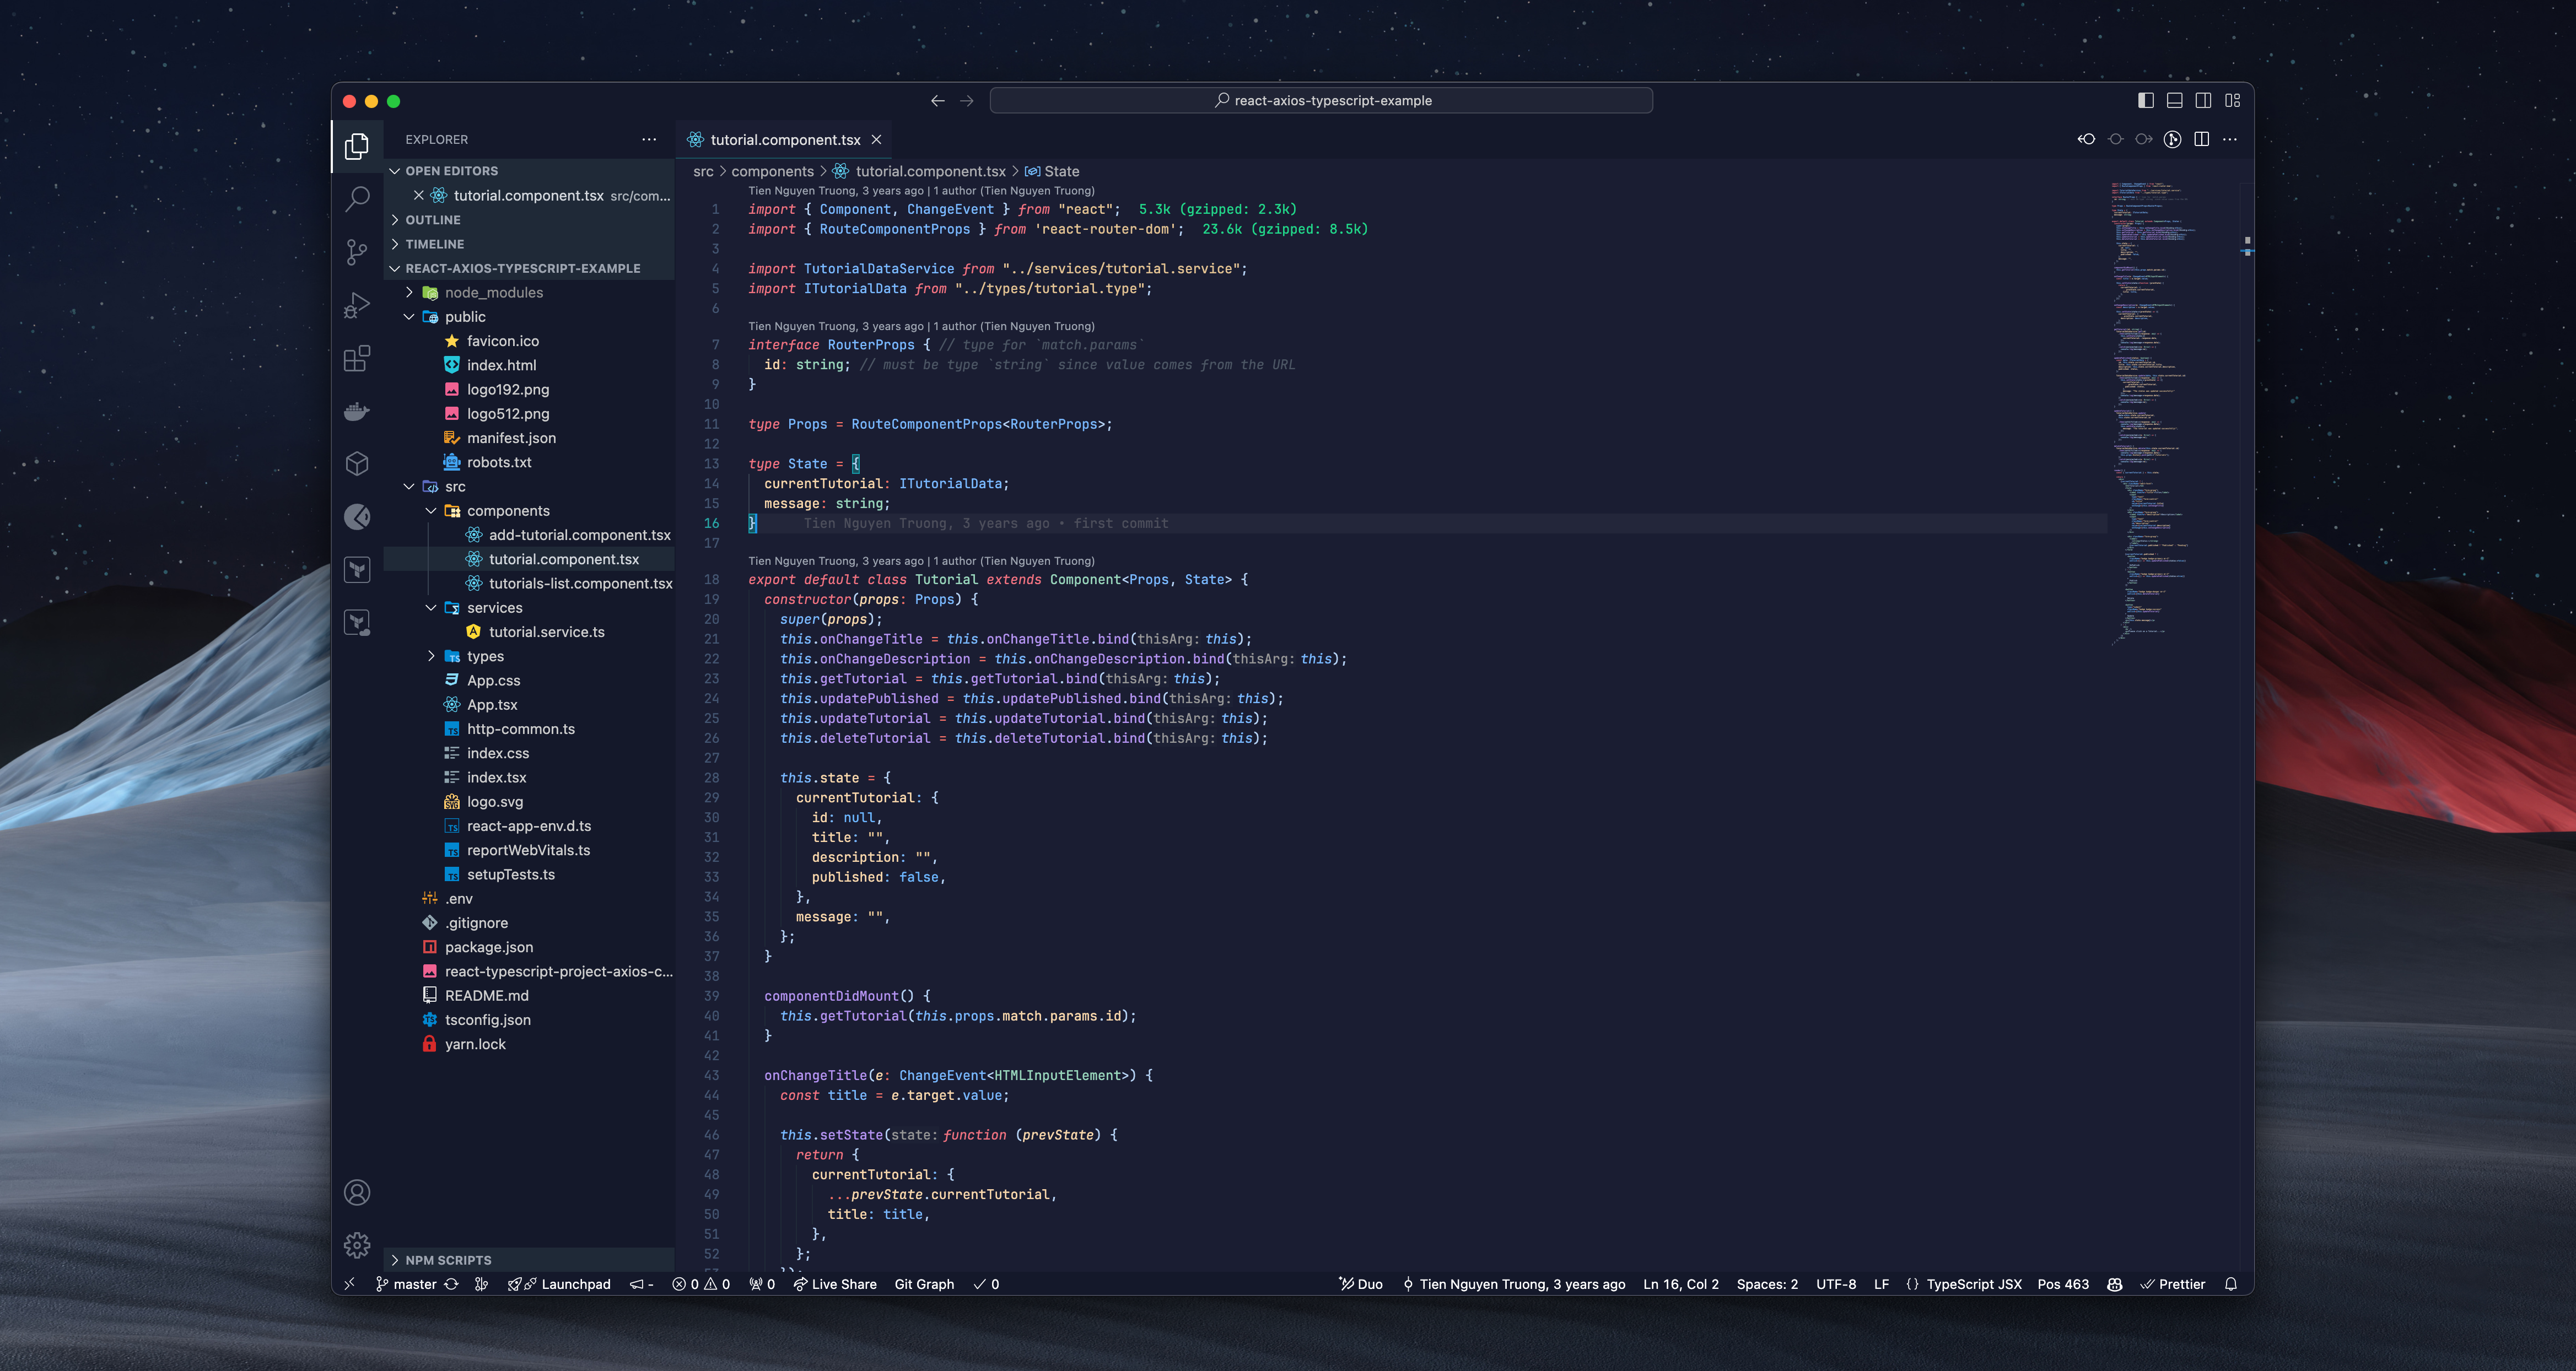Expand the NPM SCRIPTS section
The image size is (2576, 1371).
[x=448, y=1260]
